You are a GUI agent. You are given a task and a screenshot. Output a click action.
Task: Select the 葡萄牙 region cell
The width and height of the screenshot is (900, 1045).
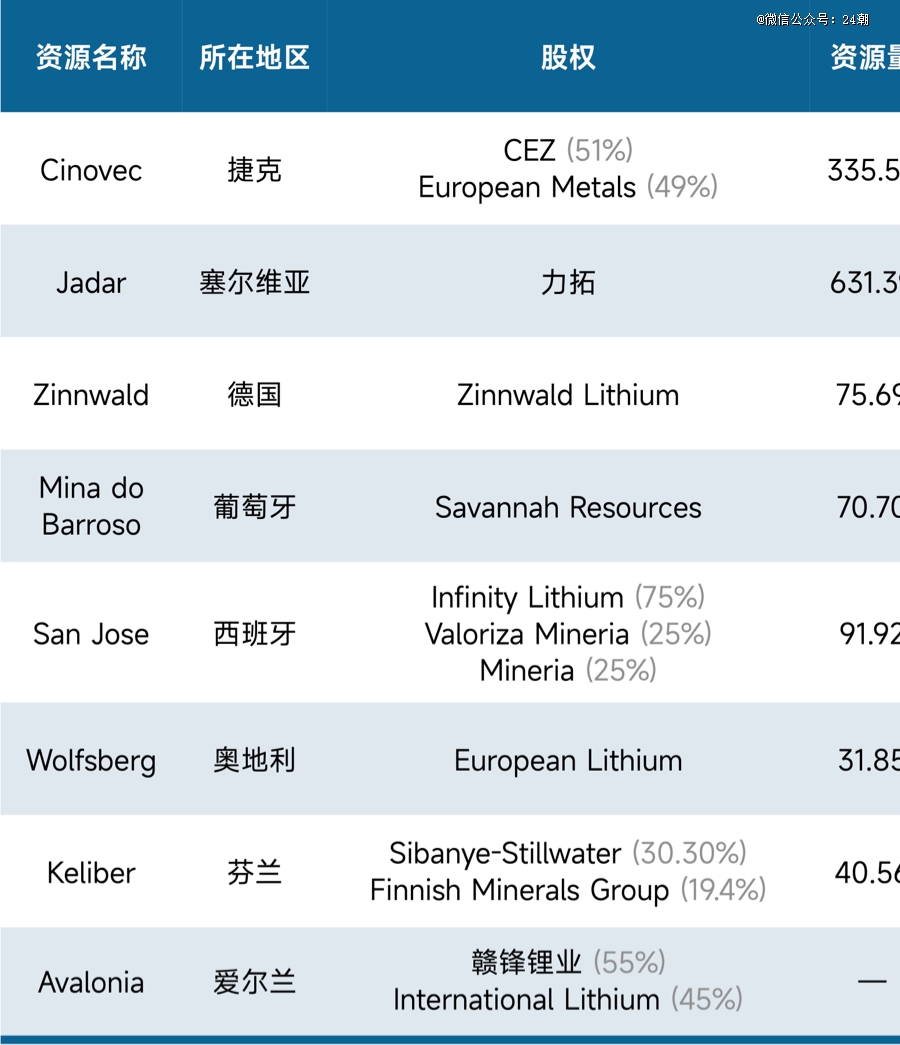(255, 507)
